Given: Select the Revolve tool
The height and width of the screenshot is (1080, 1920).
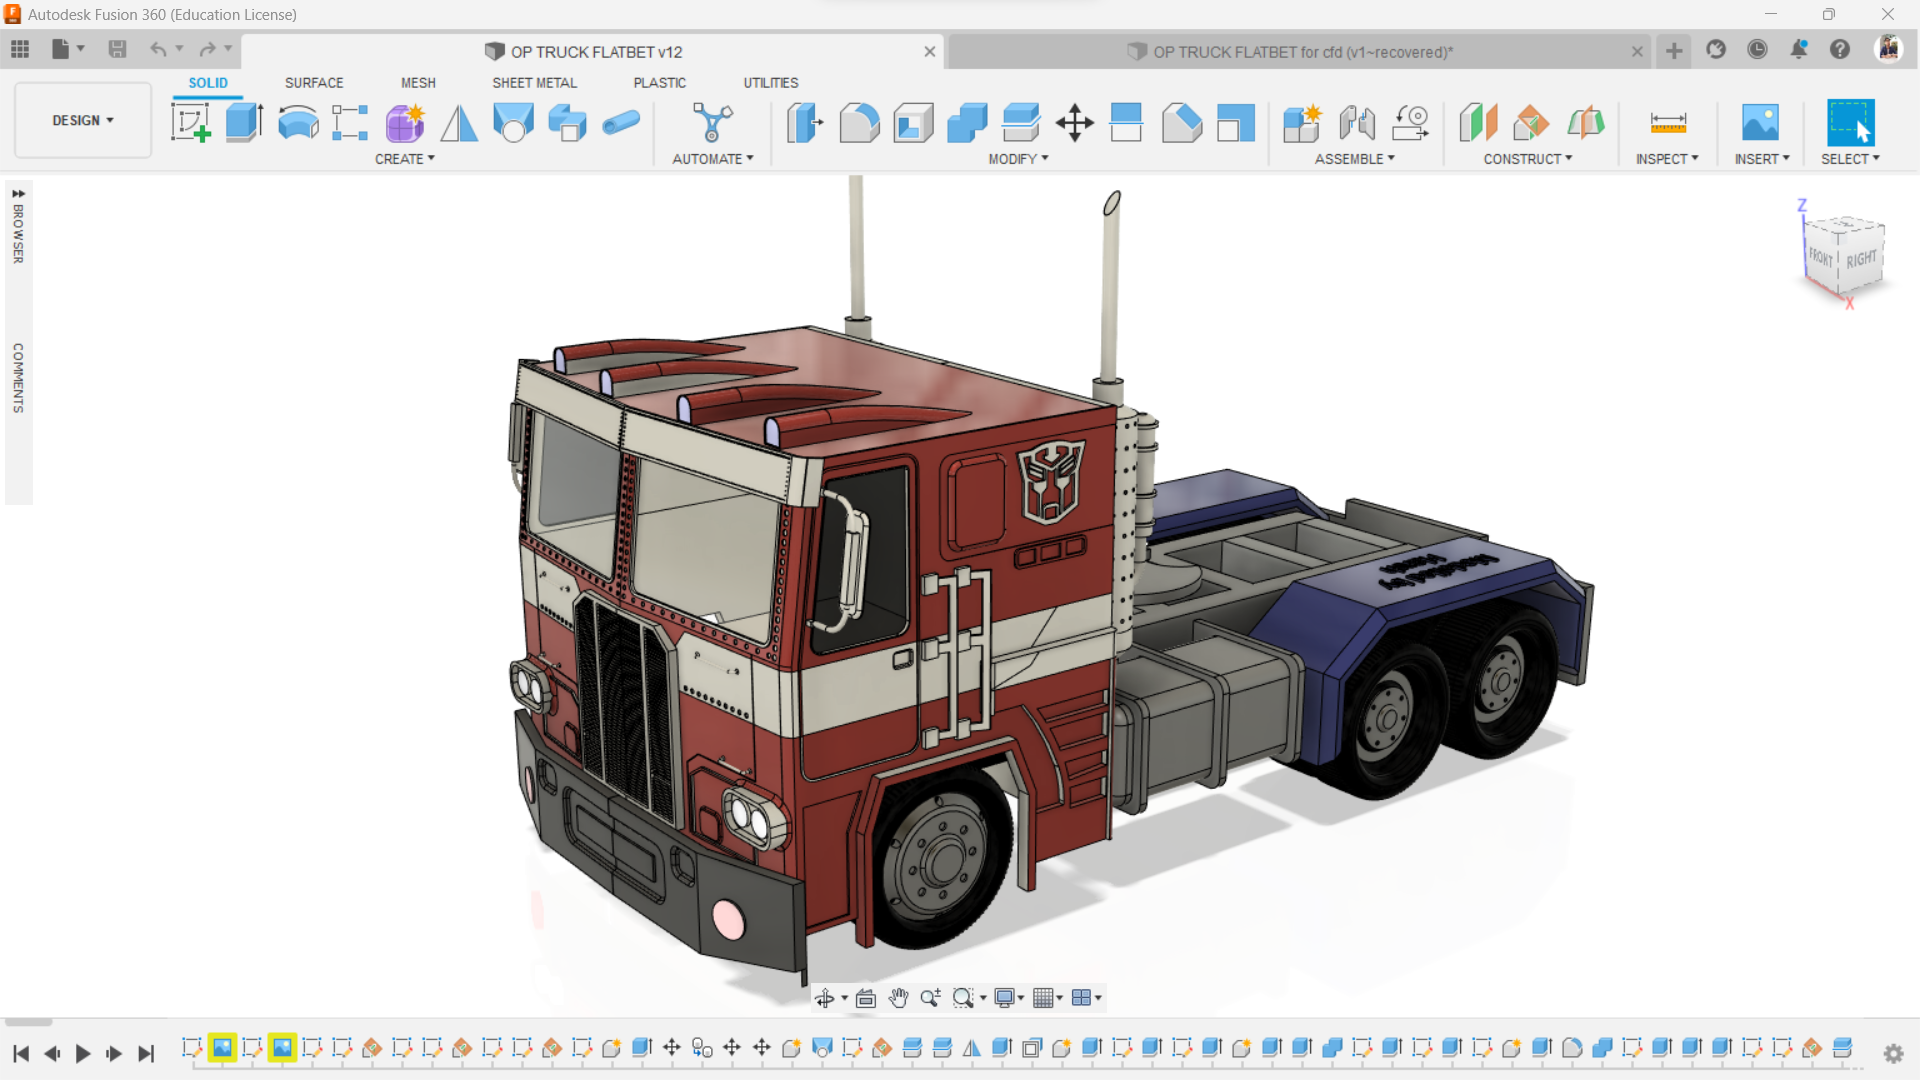Looking at the screenshot, I should [x=298, y=123].
